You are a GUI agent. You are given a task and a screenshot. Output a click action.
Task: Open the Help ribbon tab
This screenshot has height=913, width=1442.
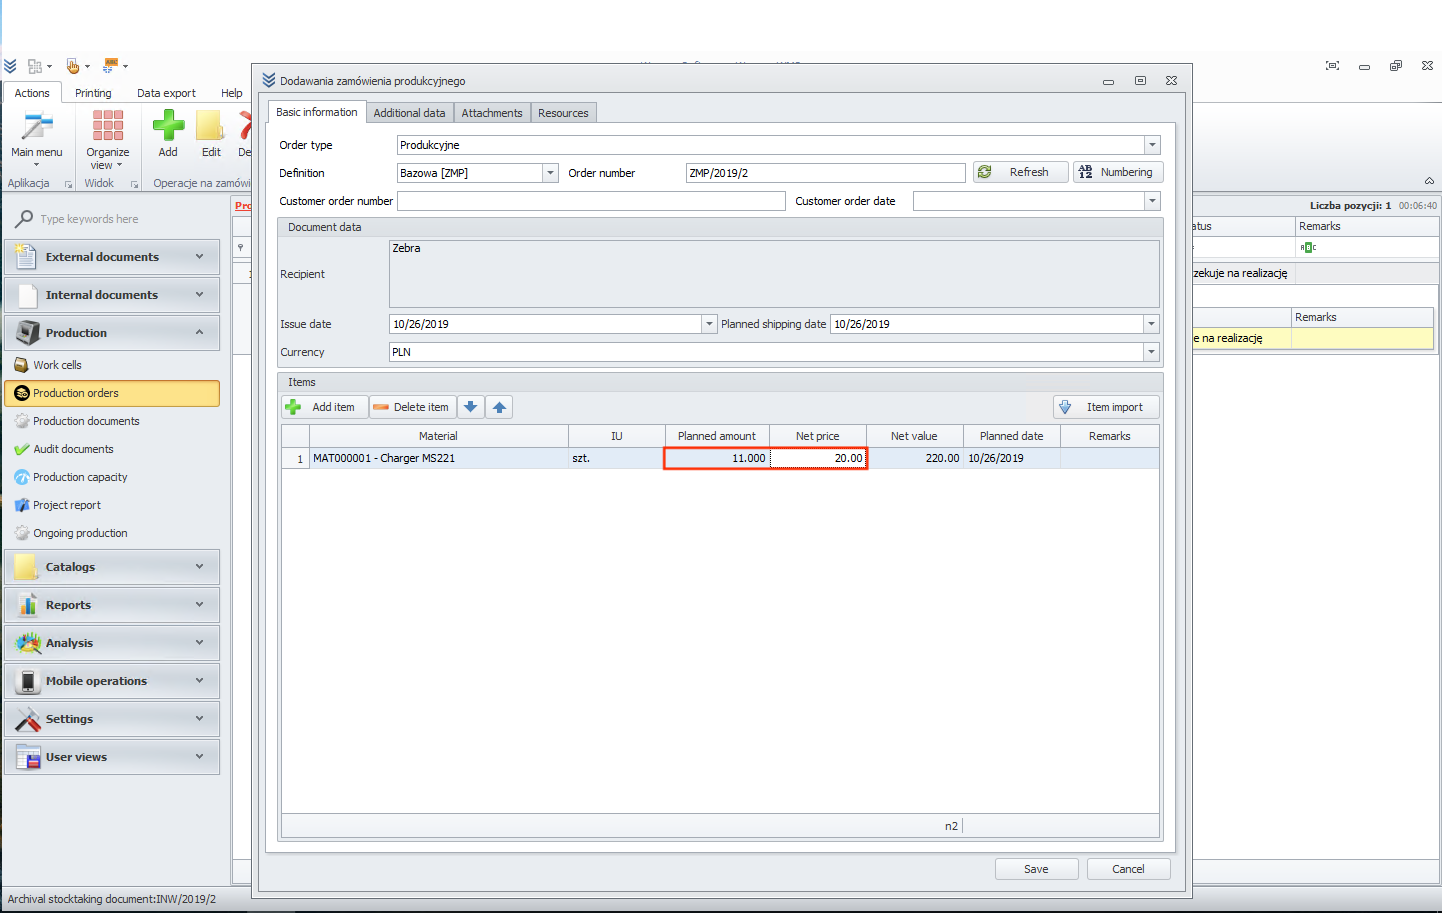tap(232, 93)
